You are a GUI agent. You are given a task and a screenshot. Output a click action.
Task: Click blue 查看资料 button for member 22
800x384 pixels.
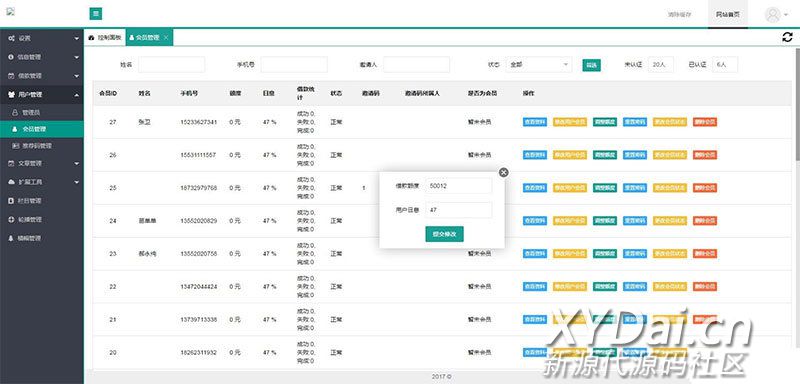tap(535, 287)
